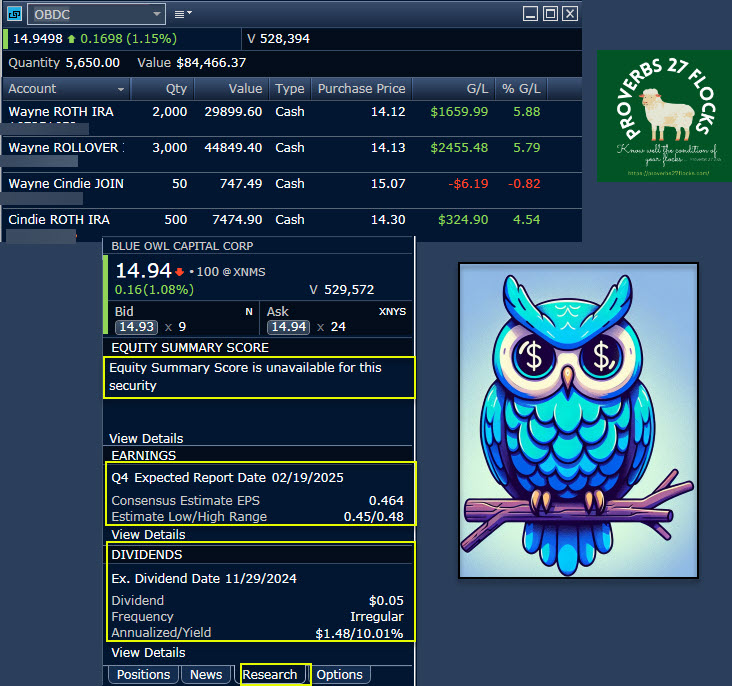The height and width of the screenshot is (686, 732).
Task: Open the Options tab
Action: 339,674
